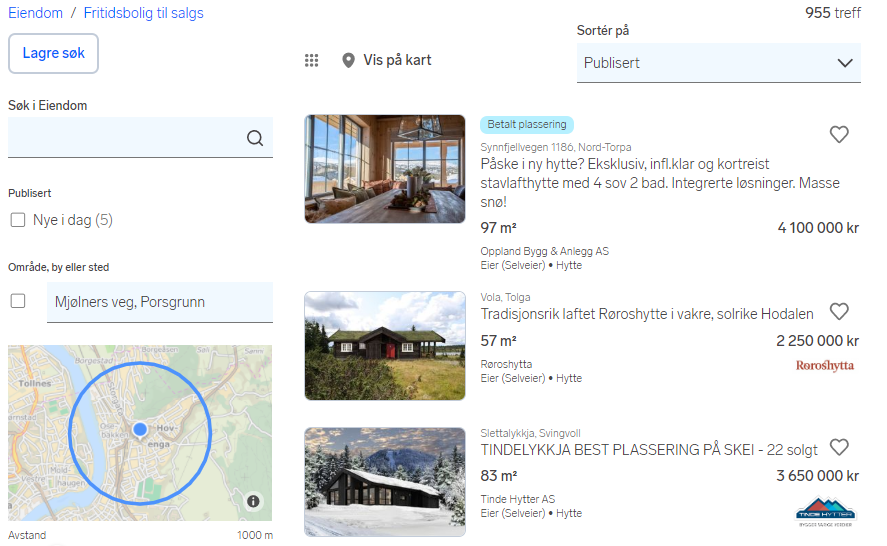Open Fritidsbolig til salgs breadcrumb

[x=144, y=13]
